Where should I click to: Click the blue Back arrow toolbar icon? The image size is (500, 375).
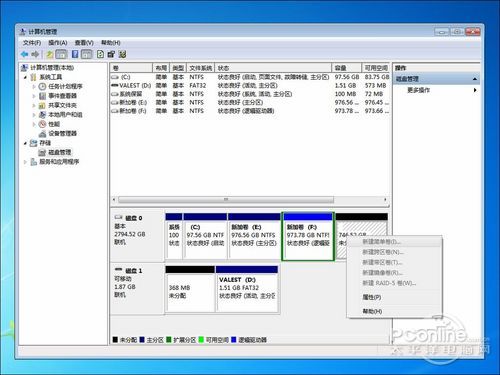pos(24,54)
